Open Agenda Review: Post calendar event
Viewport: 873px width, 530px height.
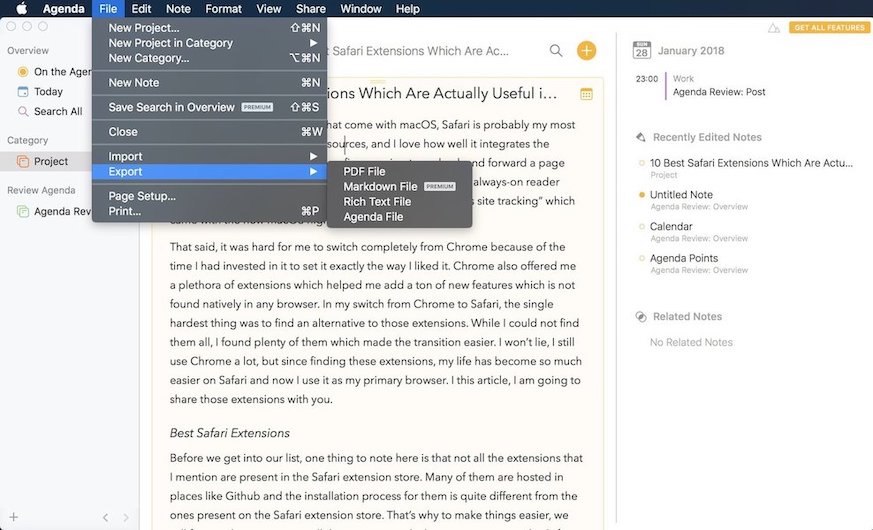coord(719,92)
